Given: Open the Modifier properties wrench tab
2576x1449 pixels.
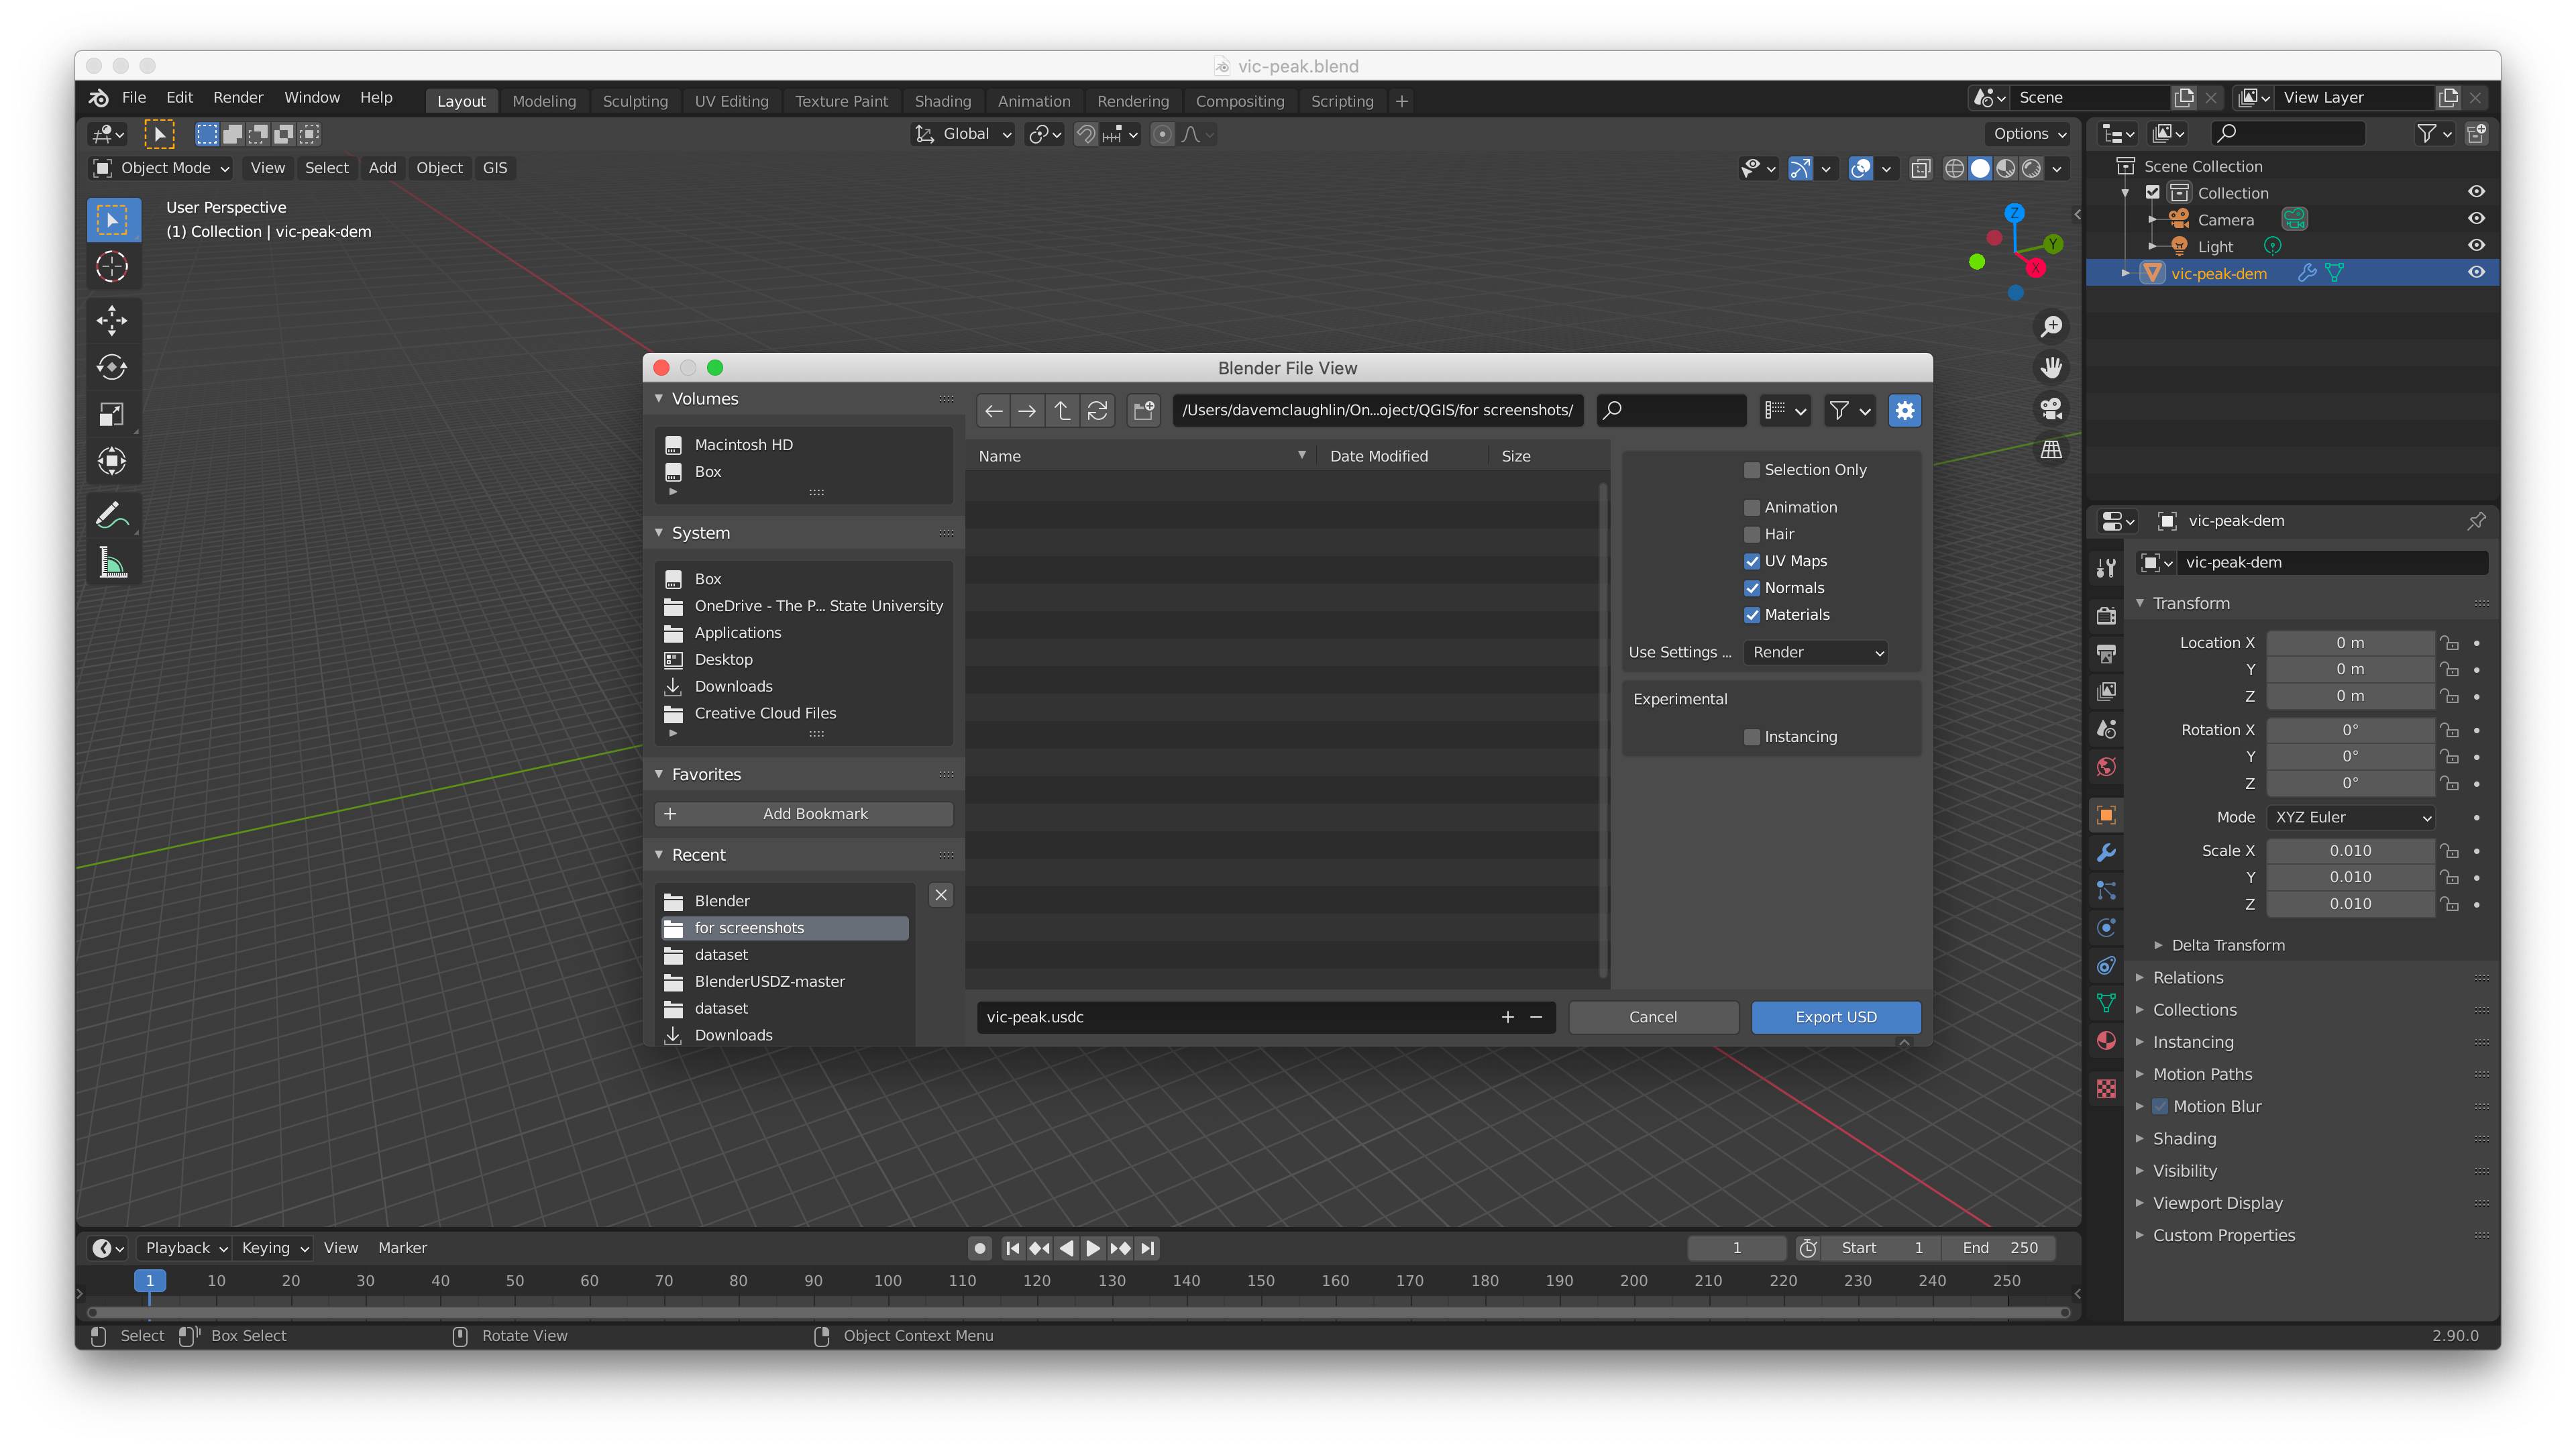Looking at the screenshot, I should (x=2106, y=853).
